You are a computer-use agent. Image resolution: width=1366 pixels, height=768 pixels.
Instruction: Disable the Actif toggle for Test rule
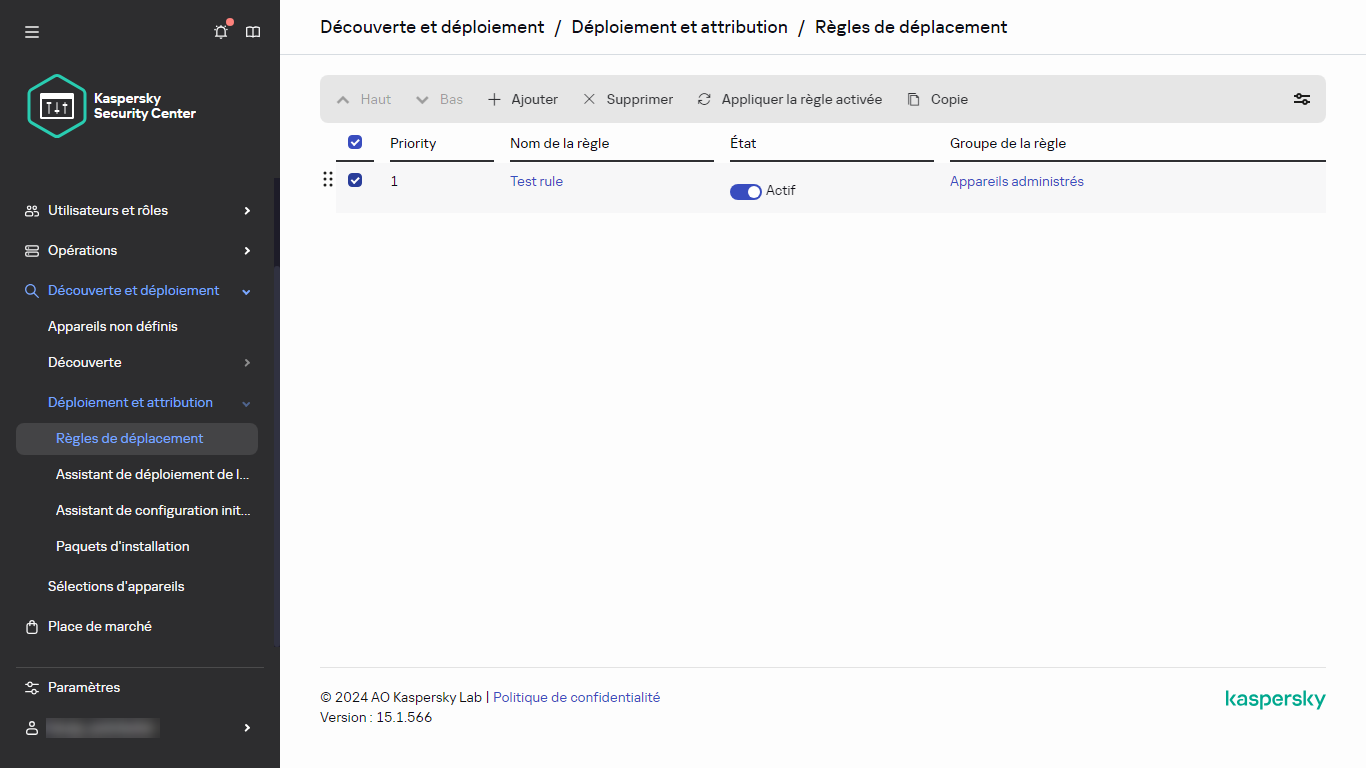(x=745, y=191)
